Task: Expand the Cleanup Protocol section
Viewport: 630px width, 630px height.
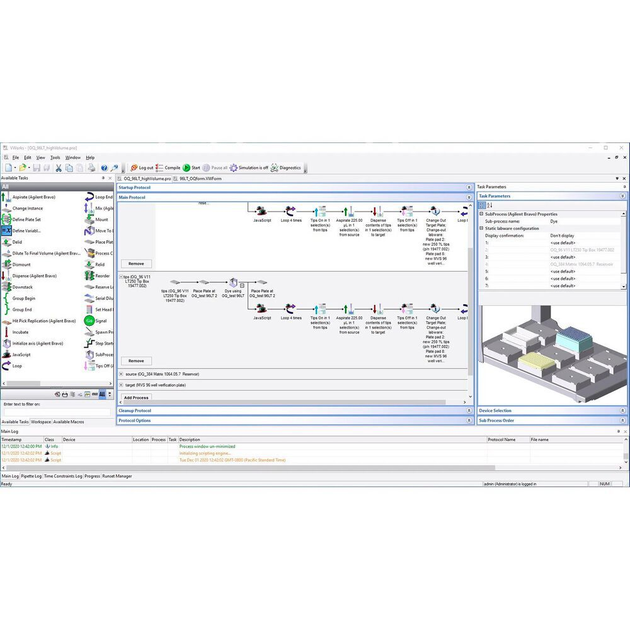Action: (x=469, y=411)
